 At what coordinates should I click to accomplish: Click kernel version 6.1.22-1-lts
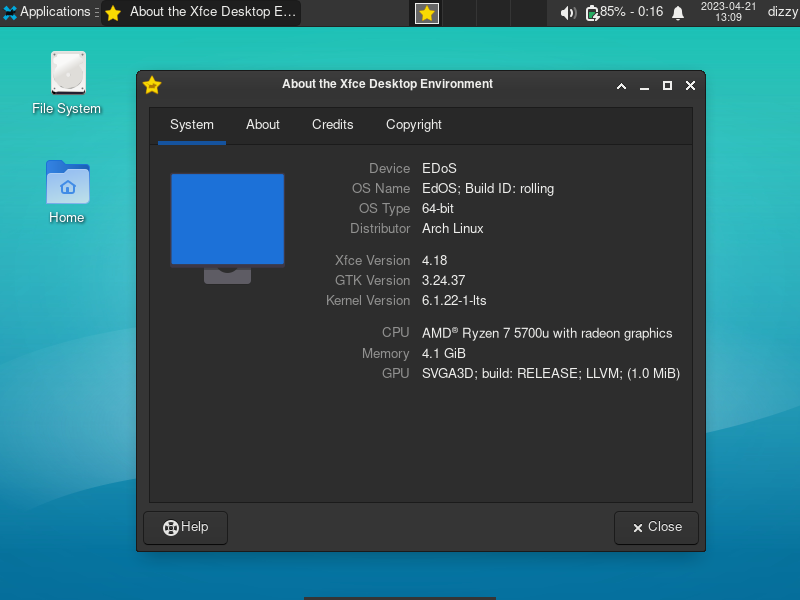pyautogui.click(x=454, y=301)
